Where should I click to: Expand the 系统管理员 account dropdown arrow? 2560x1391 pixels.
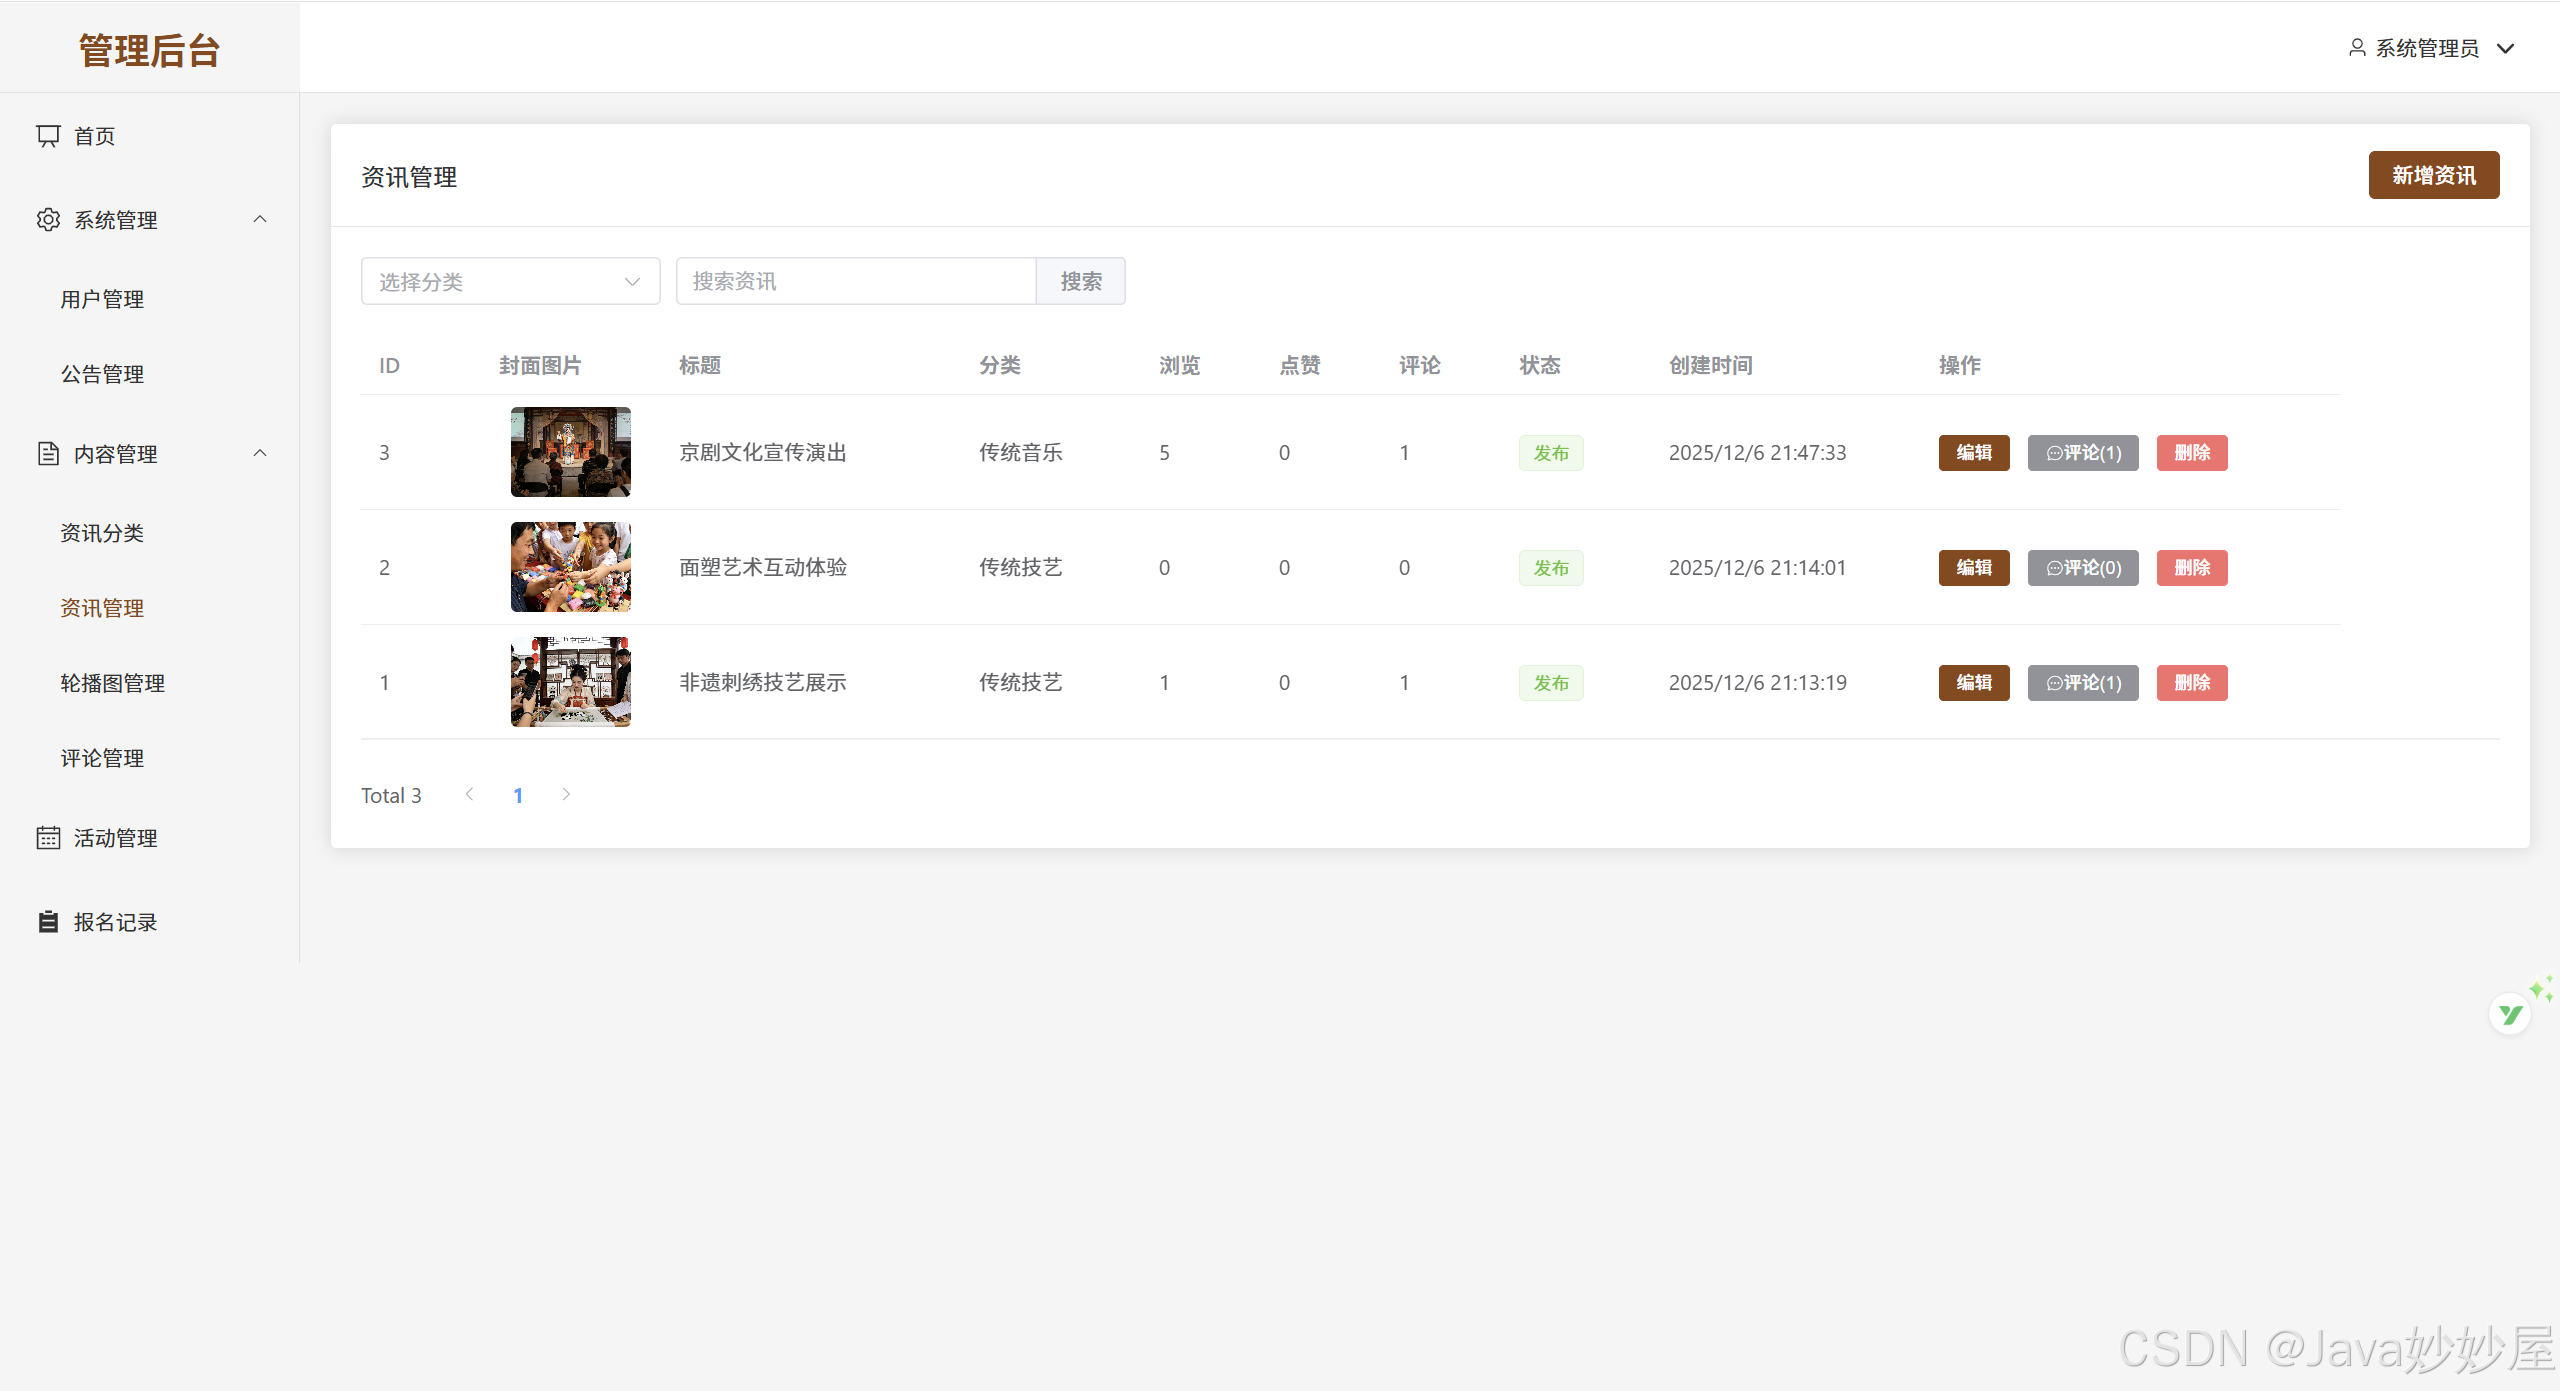[x=2506, y=48]
